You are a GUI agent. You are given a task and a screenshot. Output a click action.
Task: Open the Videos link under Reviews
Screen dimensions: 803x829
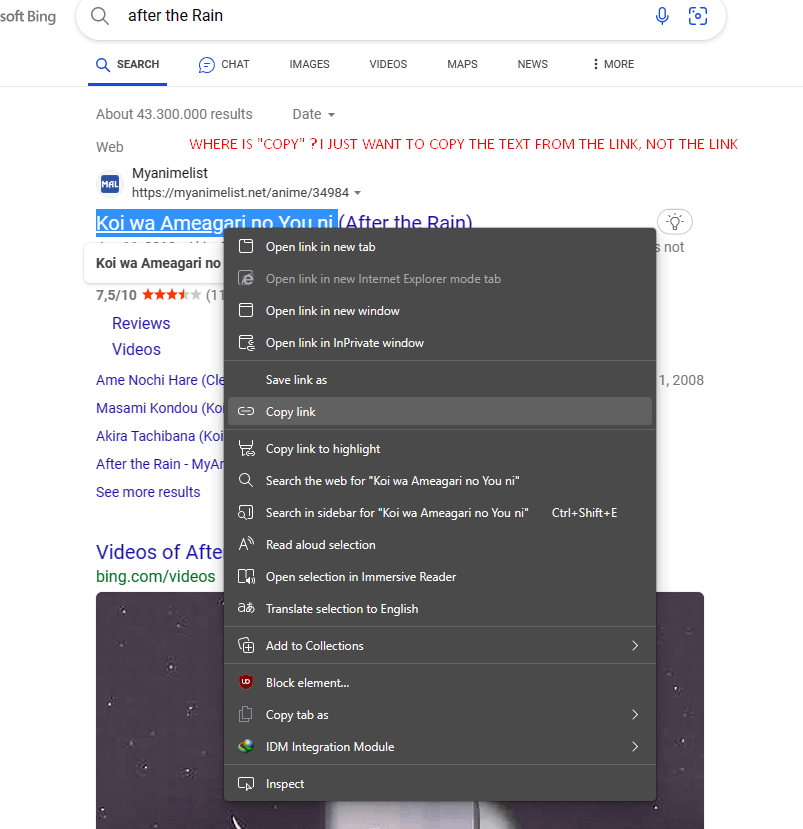[x=136, y=349]
